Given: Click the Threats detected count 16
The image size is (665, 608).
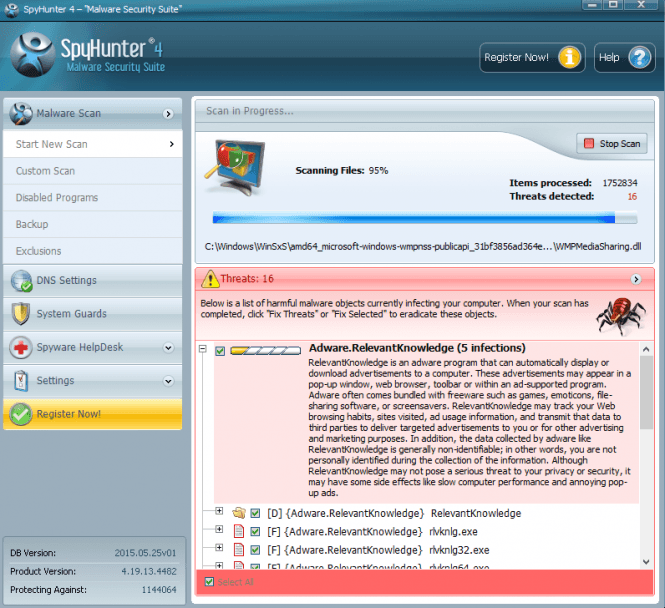Looking at the screenshot, I should pyautogui.click(x=632, y=196).
